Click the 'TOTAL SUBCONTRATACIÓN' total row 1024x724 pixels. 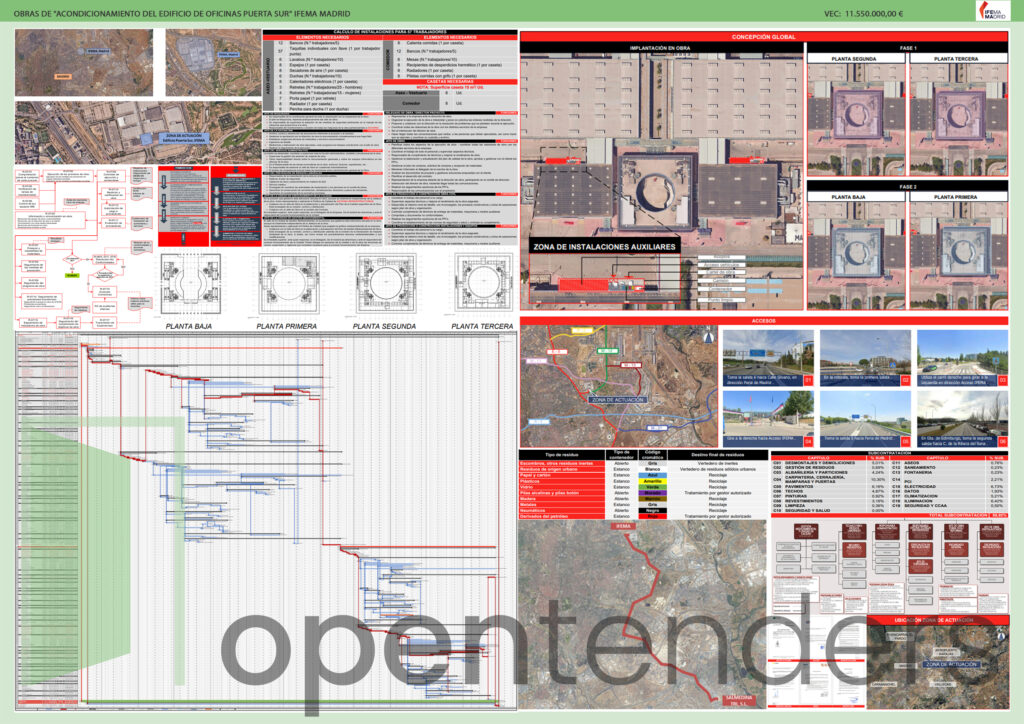[889, 515]
